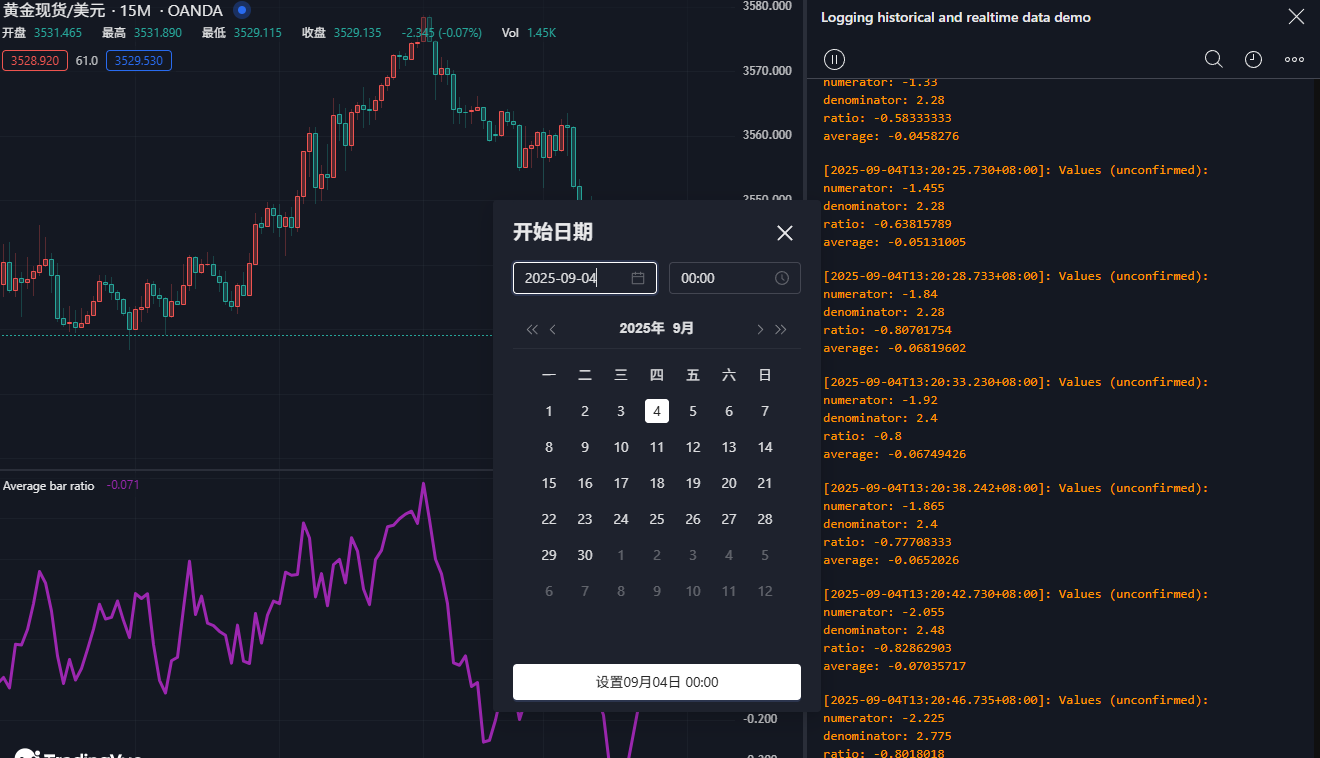The height and width of the screenshot is (758, 1320).
Task: Click the 2025-09-04 date input field
Action: coord(570,278)
